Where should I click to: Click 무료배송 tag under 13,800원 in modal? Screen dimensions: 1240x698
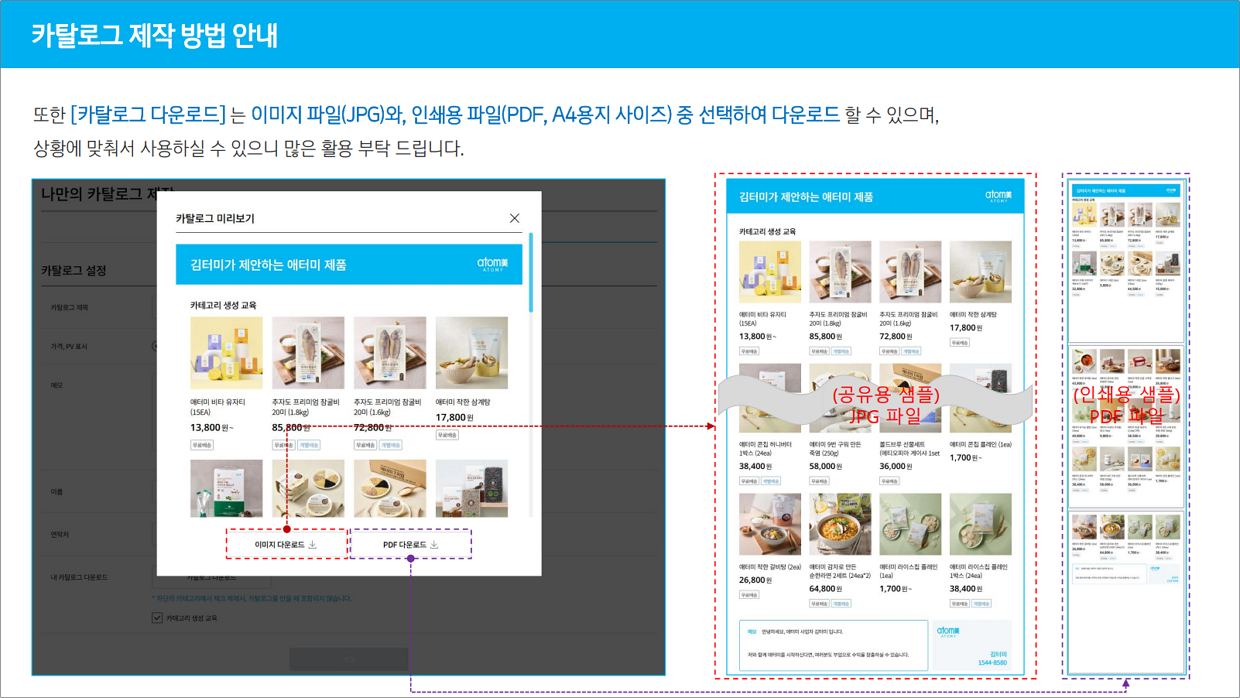(202, 445)
